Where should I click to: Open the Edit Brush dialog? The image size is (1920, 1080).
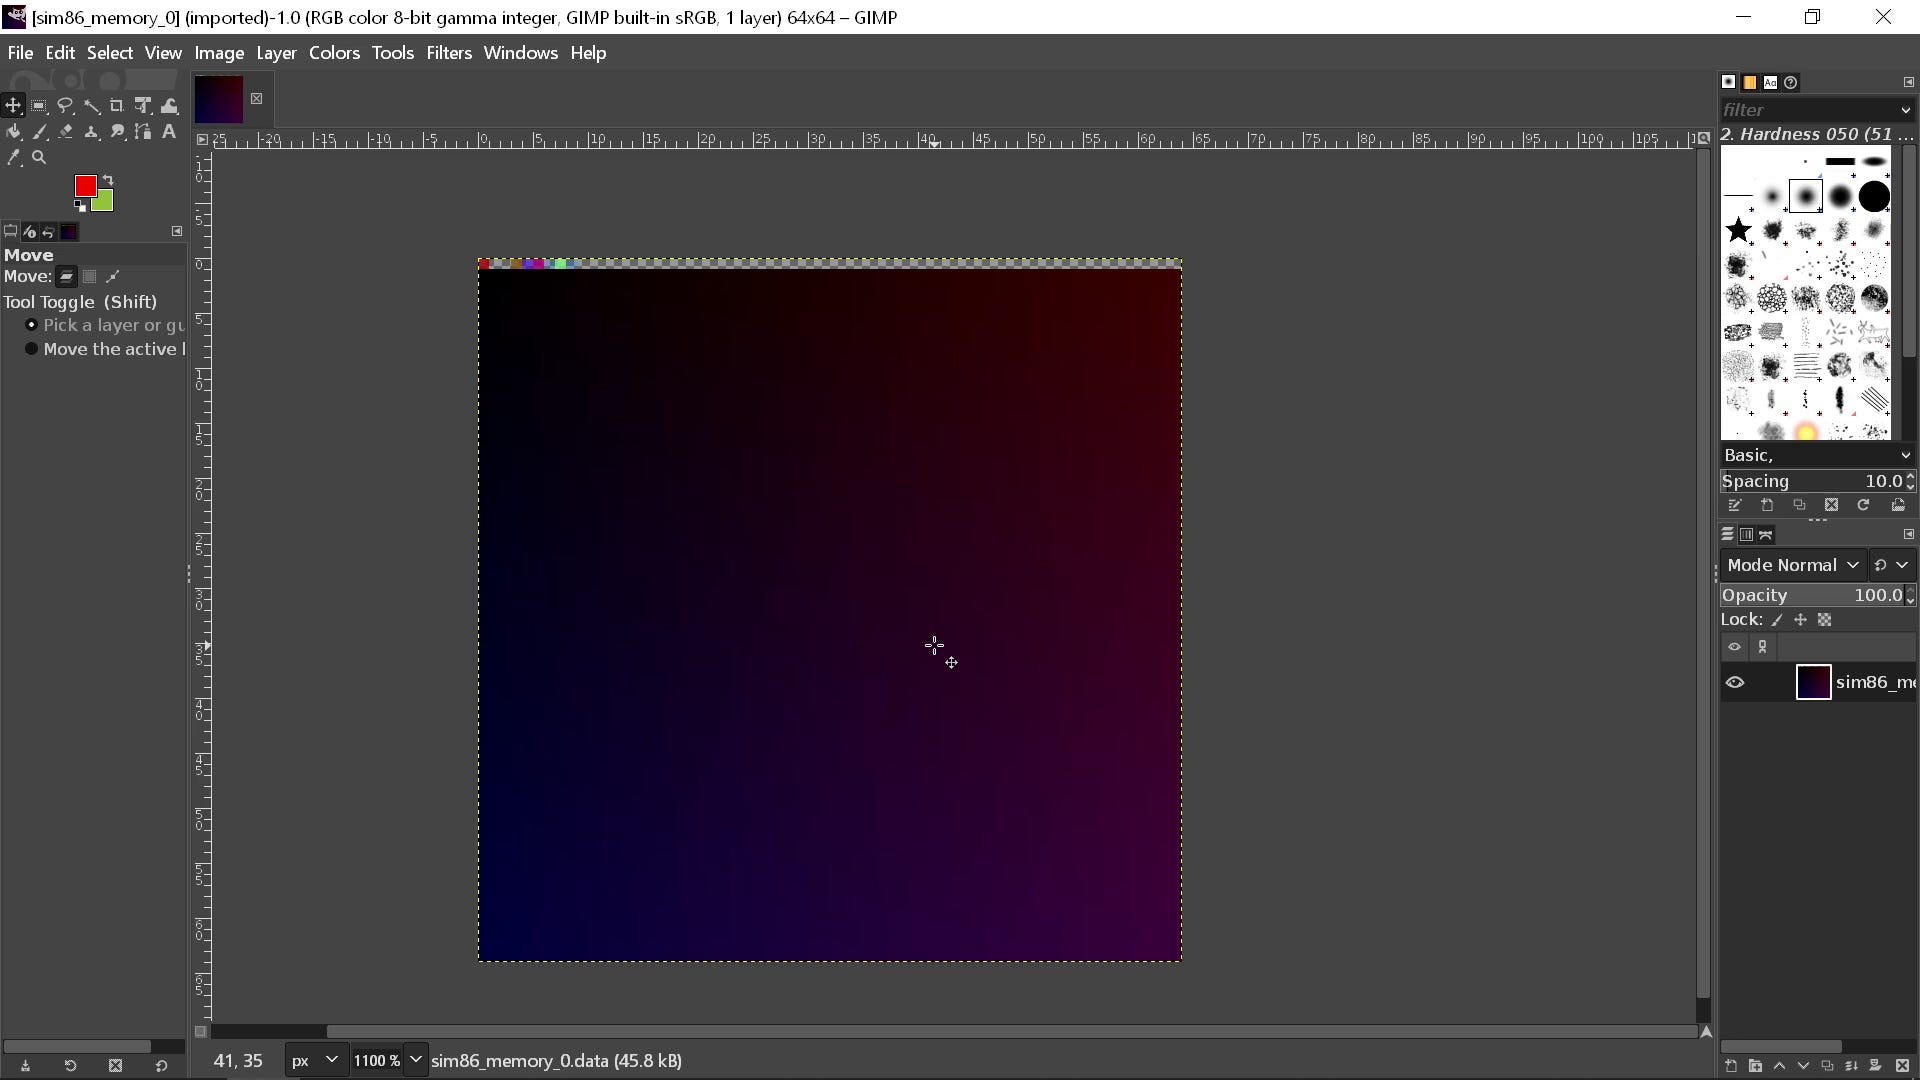(1735, 506)
